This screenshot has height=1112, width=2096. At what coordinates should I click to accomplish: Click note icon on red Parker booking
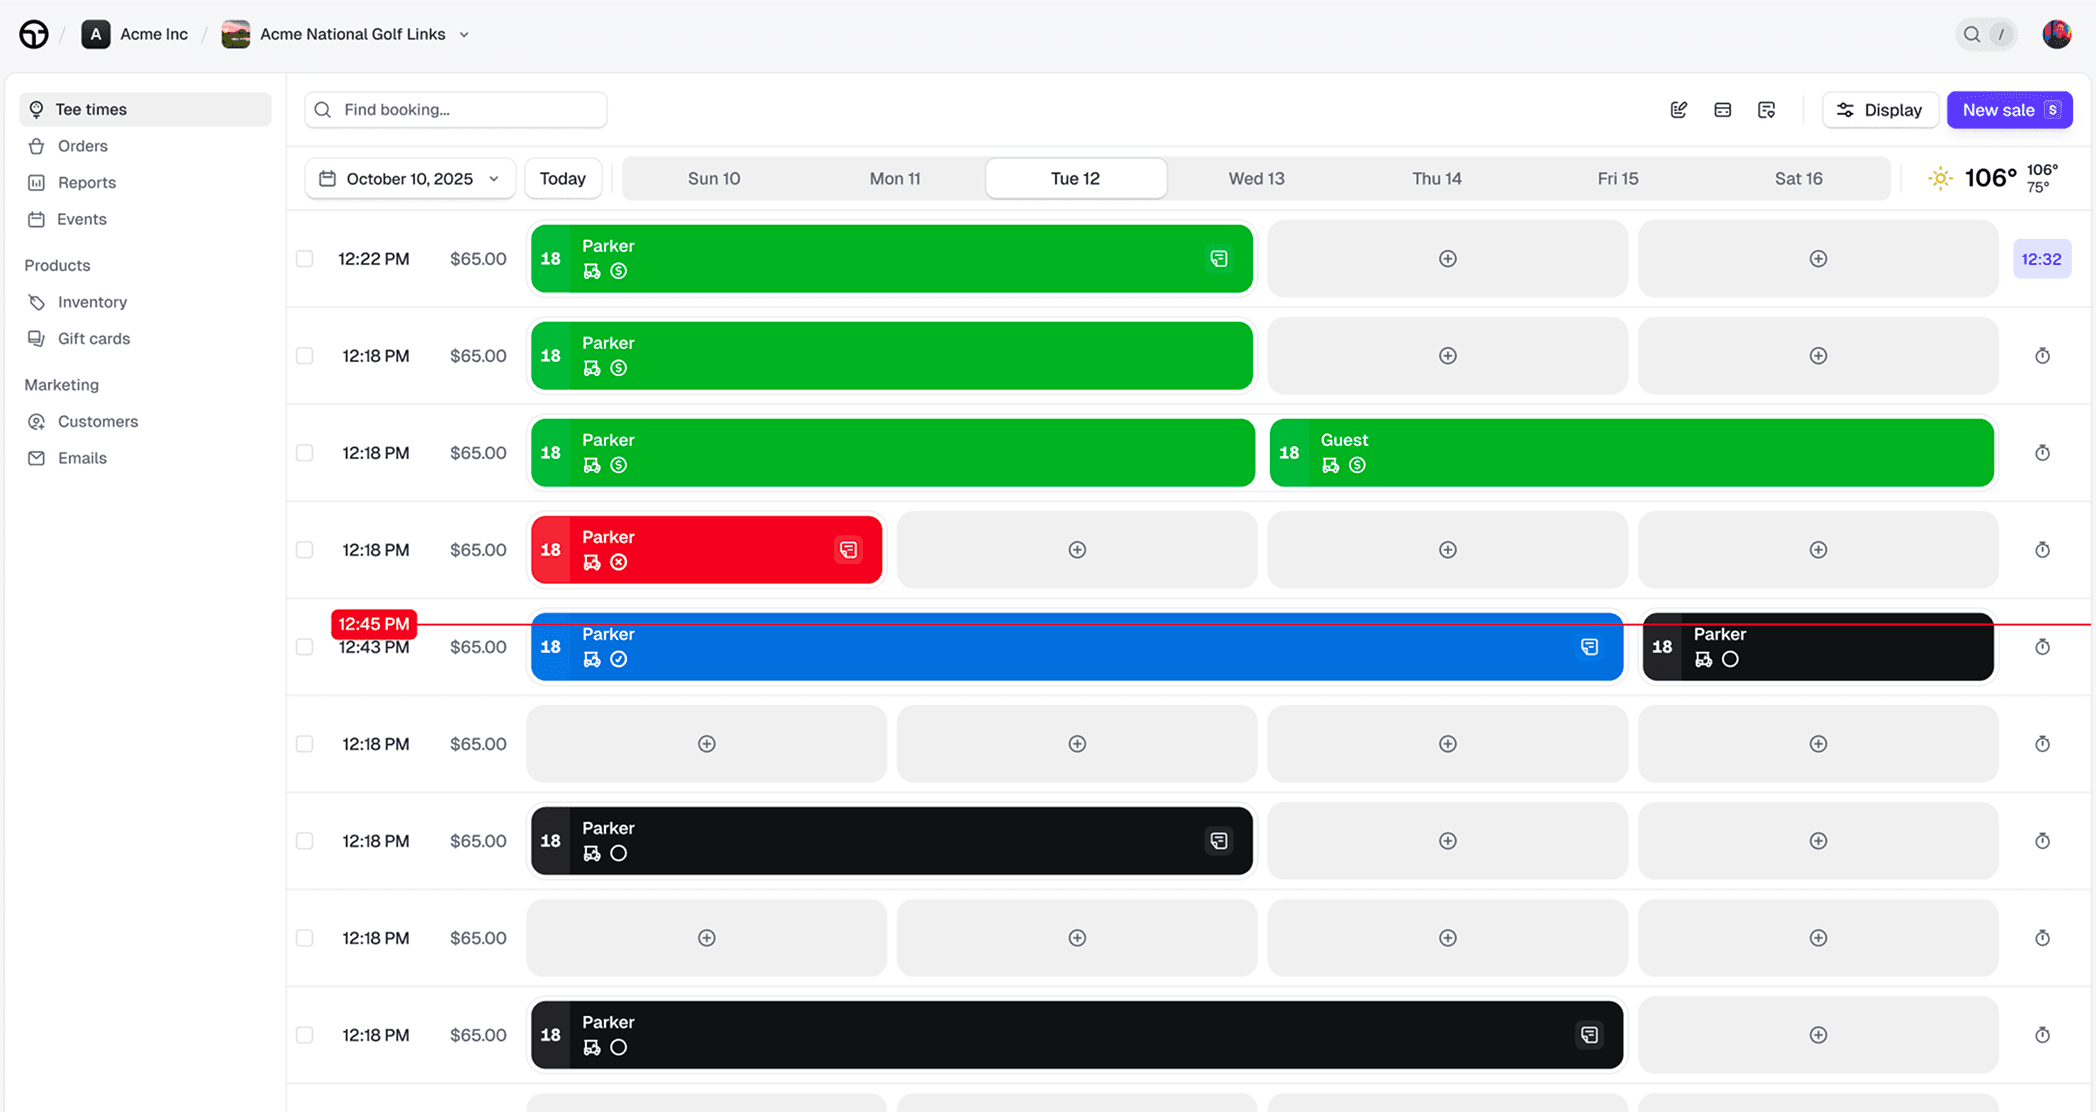tap(848, 550)
